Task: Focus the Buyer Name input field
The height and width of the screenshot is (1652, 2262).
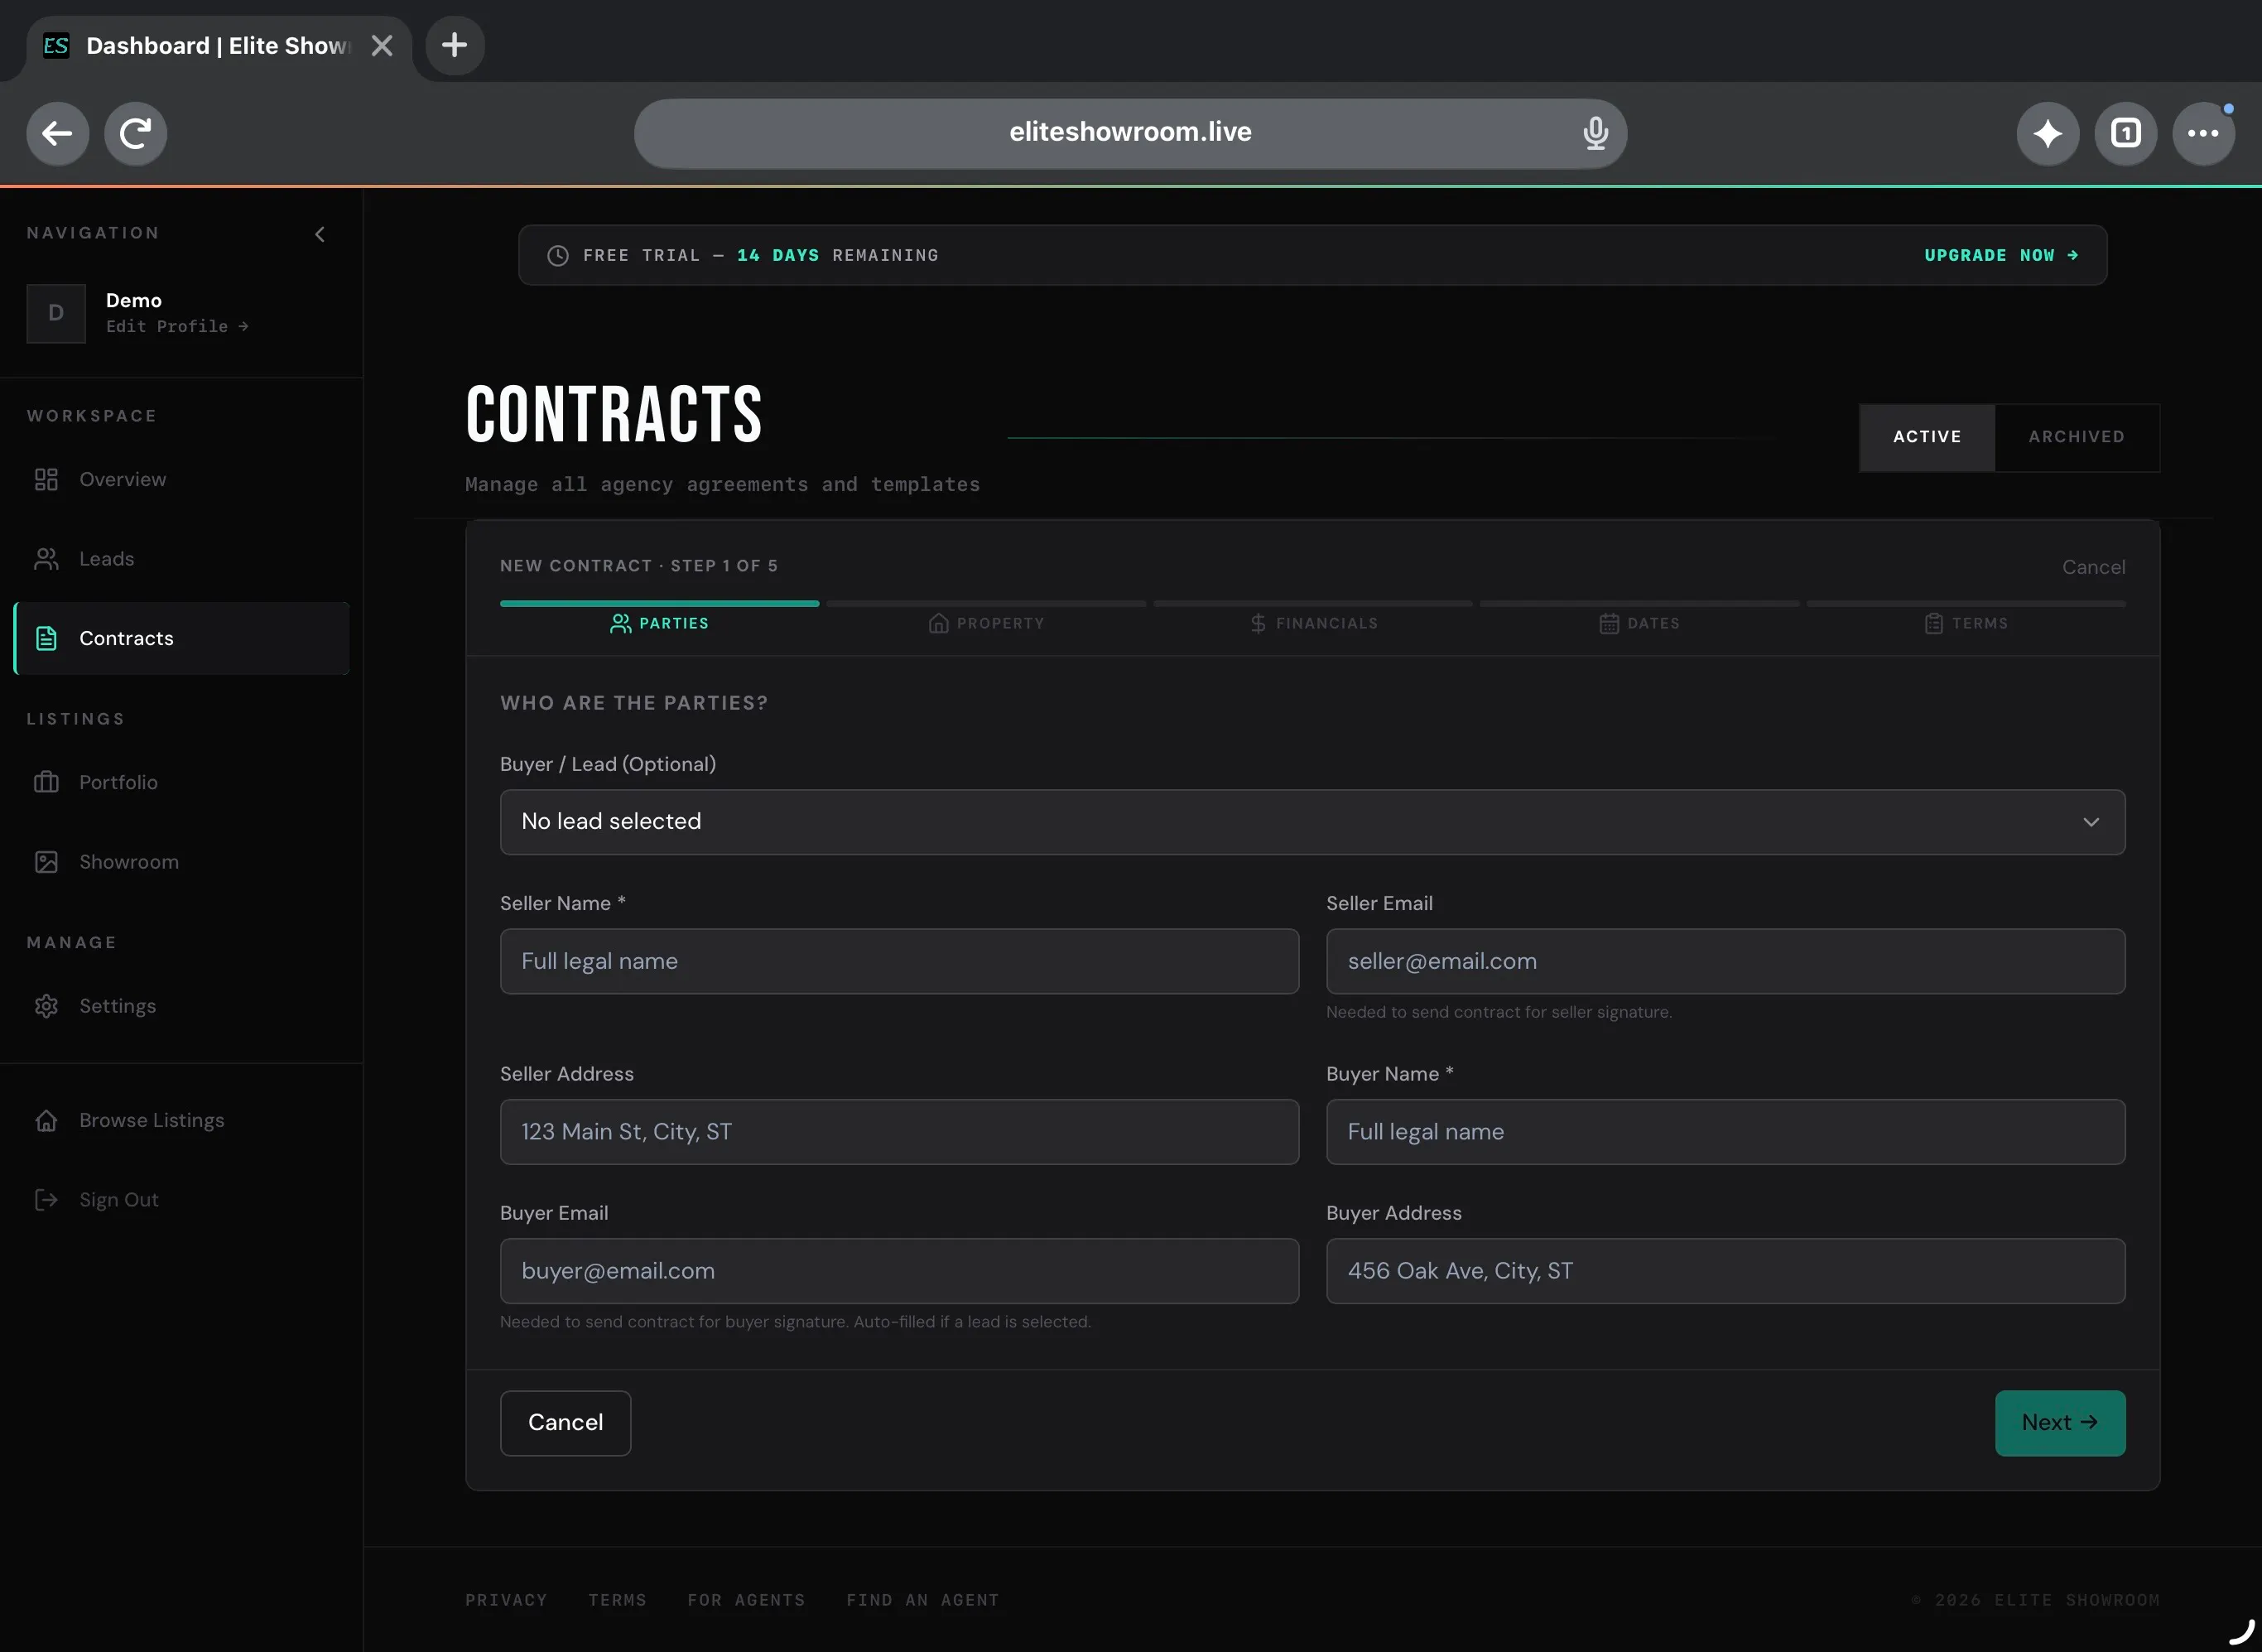Action: click(x=1725, y=1132)
